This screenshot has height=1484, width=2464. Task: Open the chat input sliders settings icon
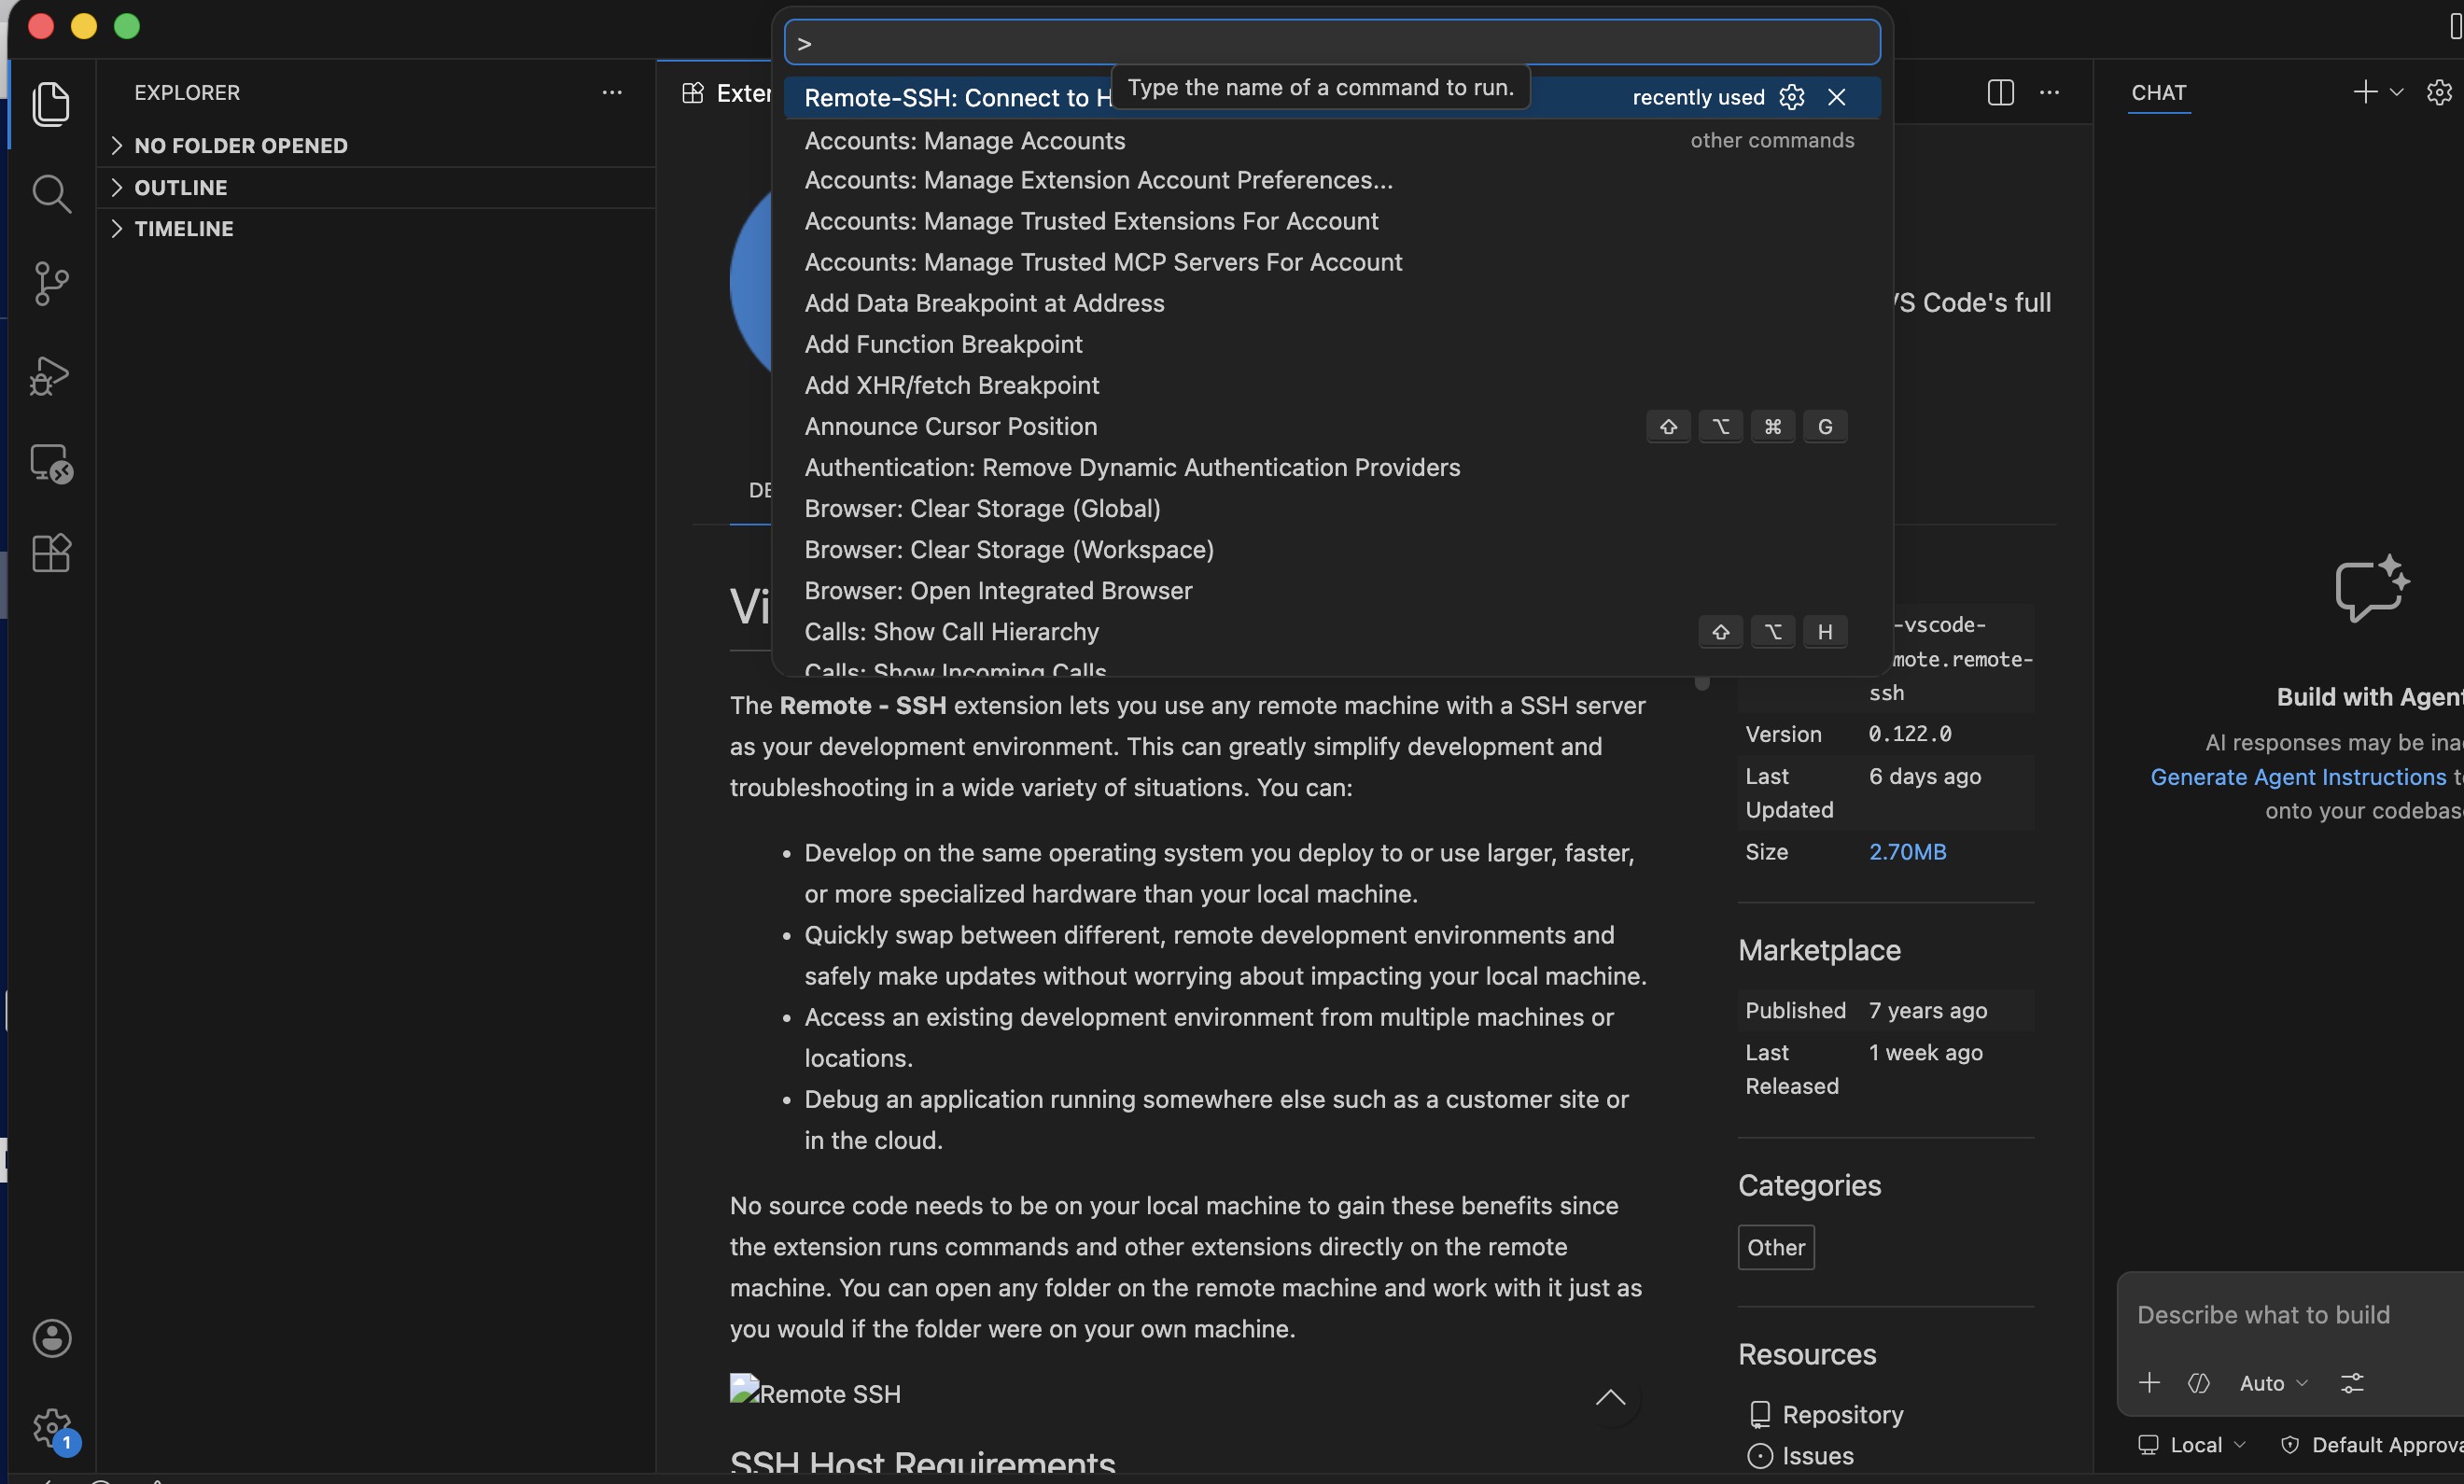(2352, 1383)
